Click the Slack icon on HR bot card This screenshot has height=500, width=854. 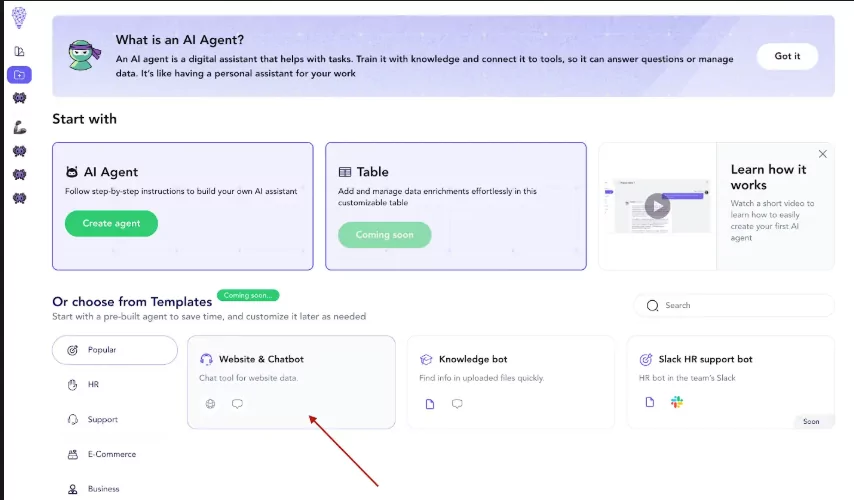pyautogui.click(x=677, y=402)
